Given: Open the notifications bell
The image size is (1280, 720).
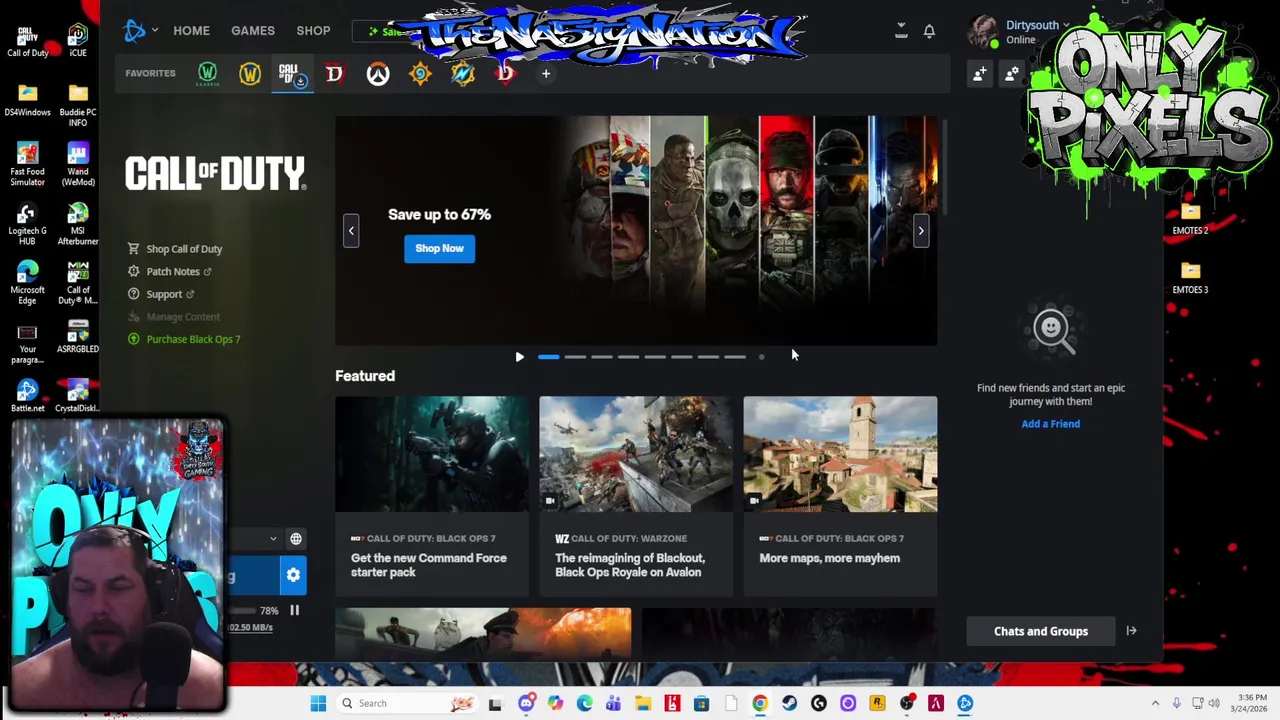Looking at the screenshot, I should pos(929,31).
